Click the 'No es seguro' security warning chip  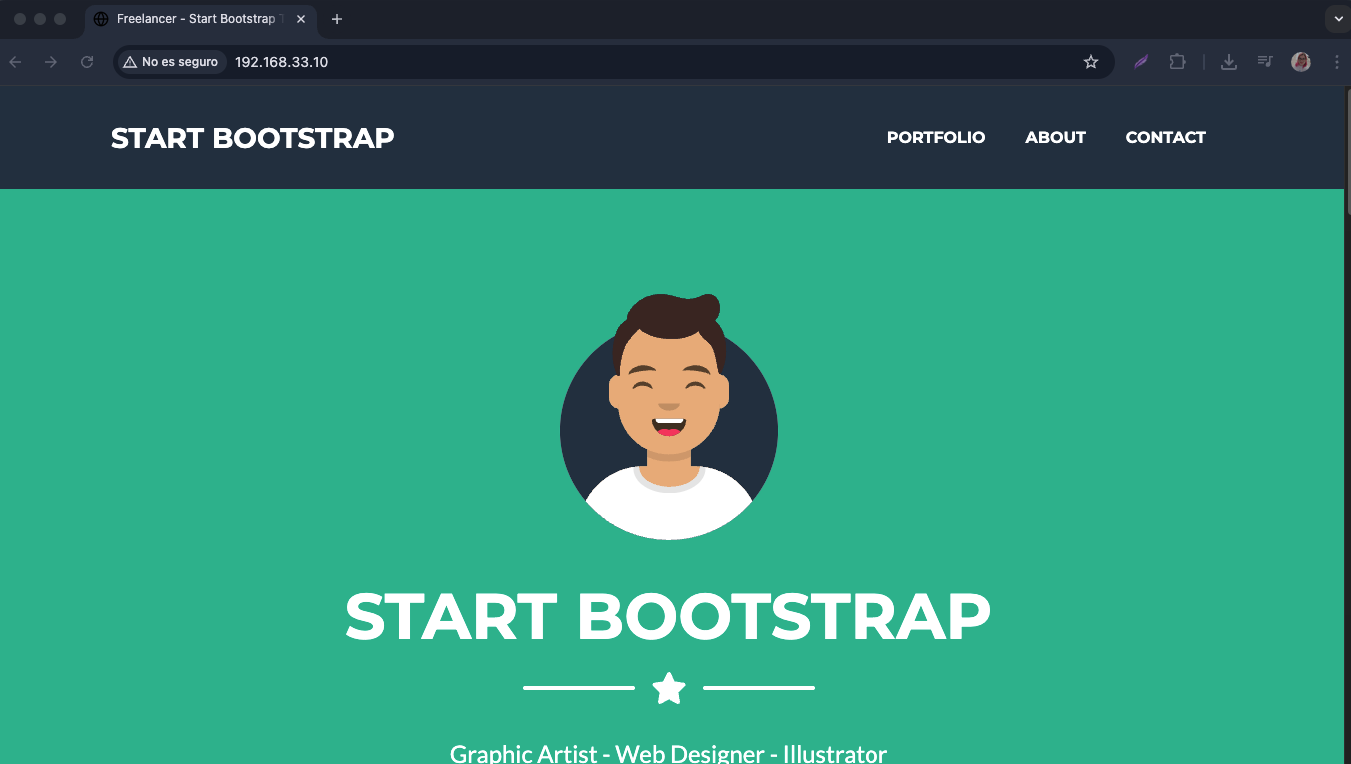[x=171, y=62]
